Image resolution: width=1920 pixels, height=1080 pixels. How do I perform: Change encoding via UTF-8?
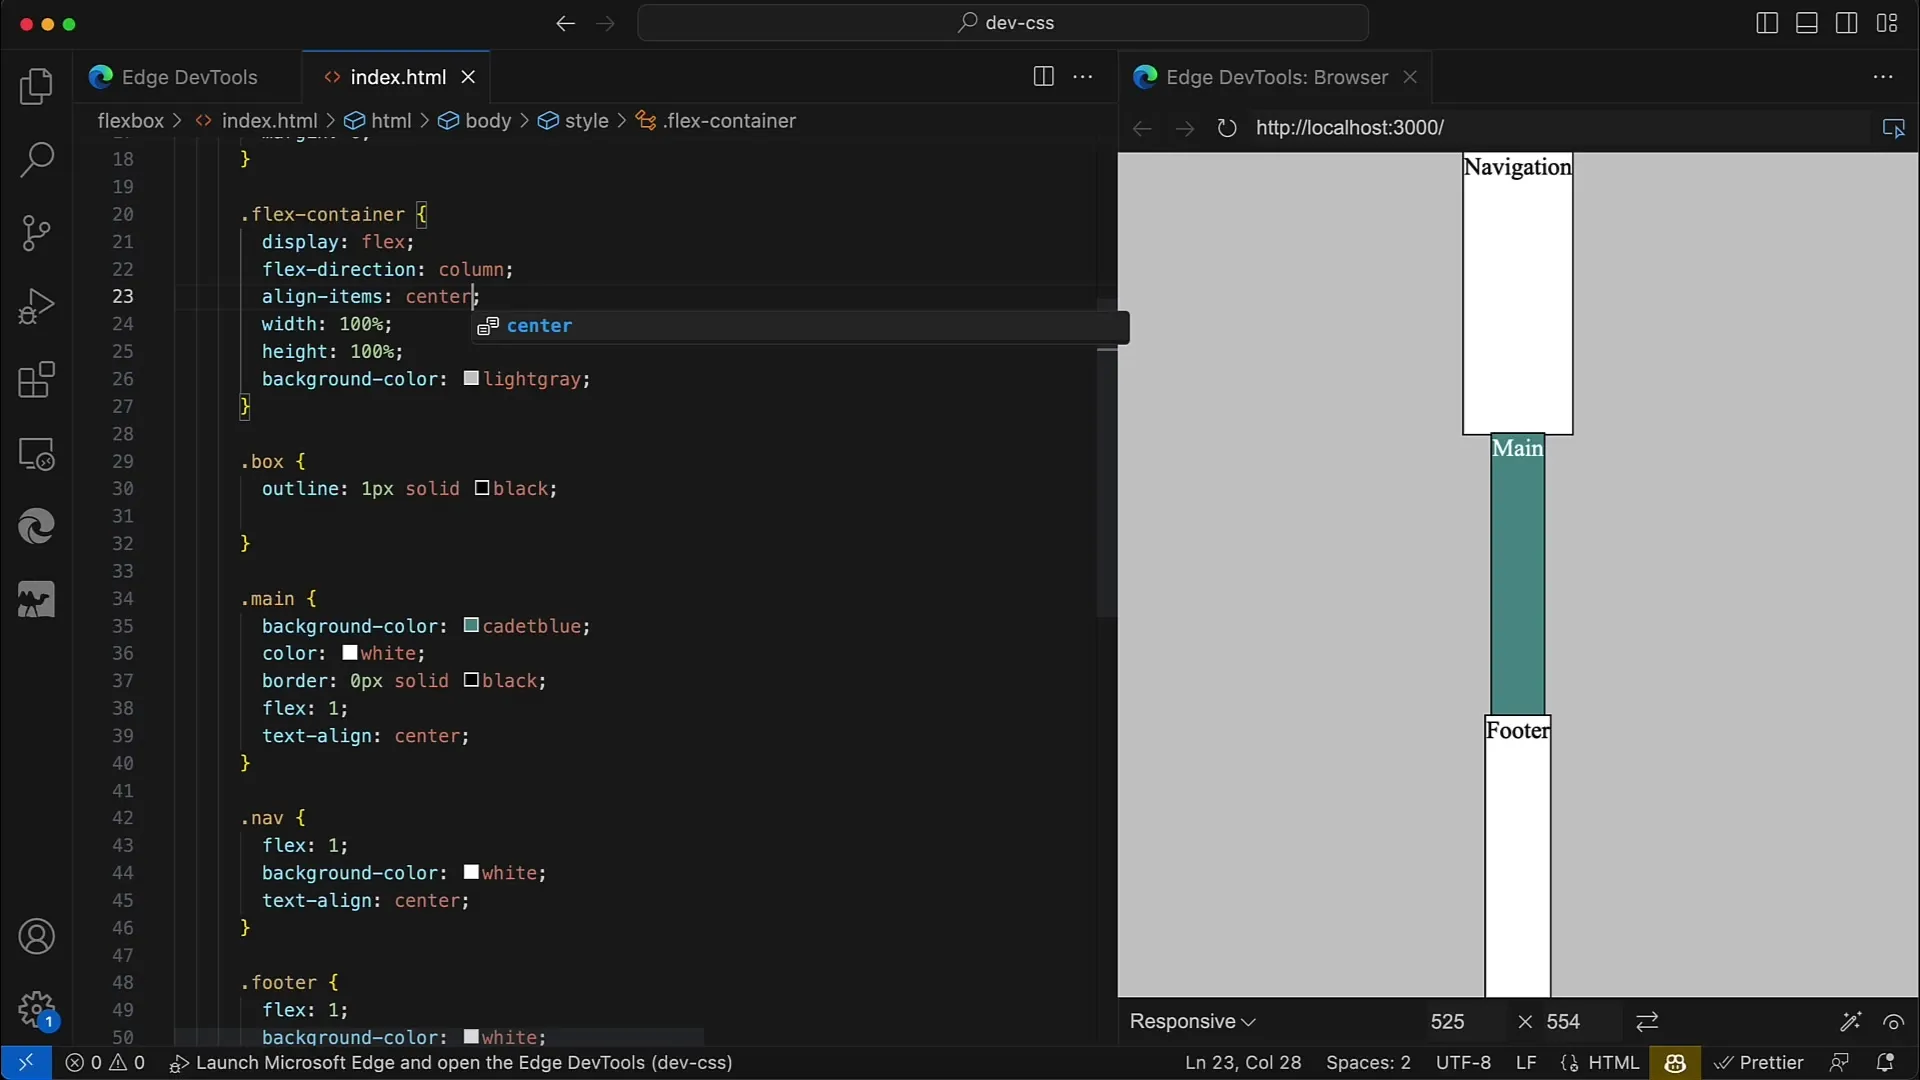click(x=1463, y=1063)
